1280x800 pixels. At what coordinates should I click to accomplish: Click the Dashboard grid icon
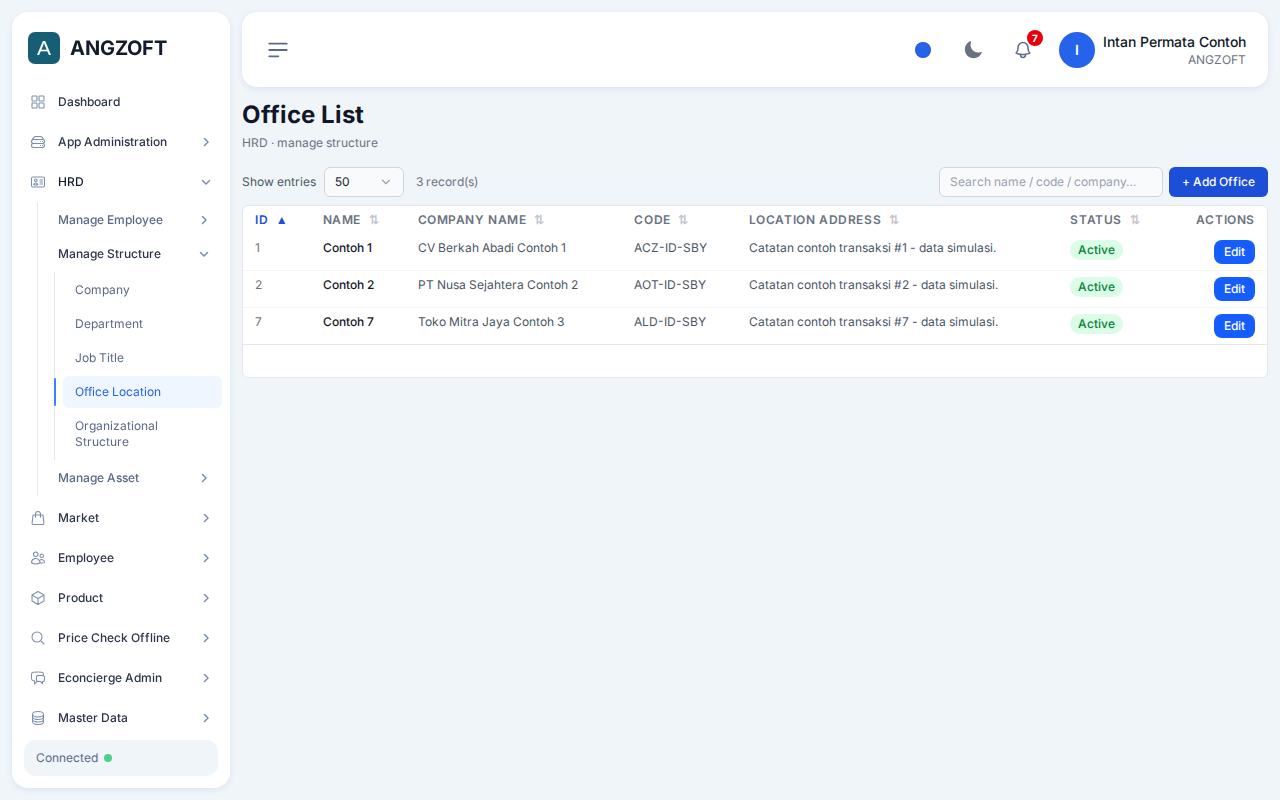point(38,102)
